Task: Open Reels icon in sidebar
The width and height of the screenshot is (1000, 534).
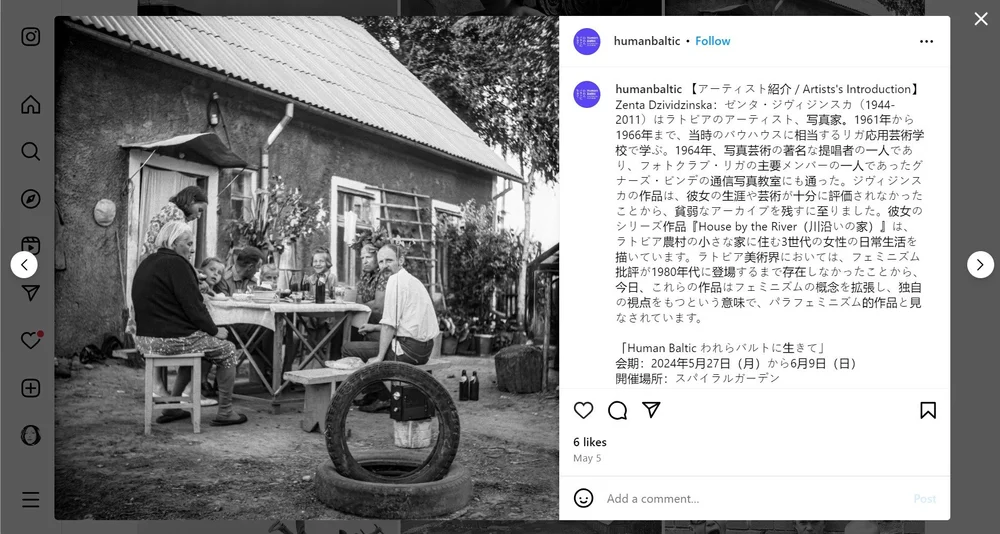Action: coord(31,246)
